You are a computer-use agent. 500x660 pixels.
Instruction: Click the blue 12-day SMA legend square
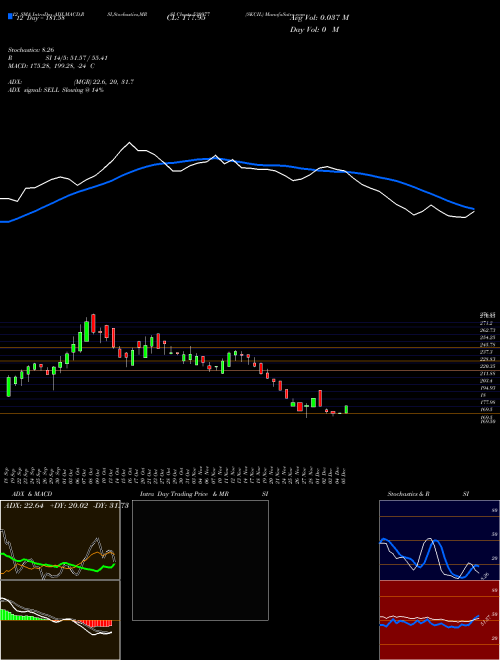(10, 16)
